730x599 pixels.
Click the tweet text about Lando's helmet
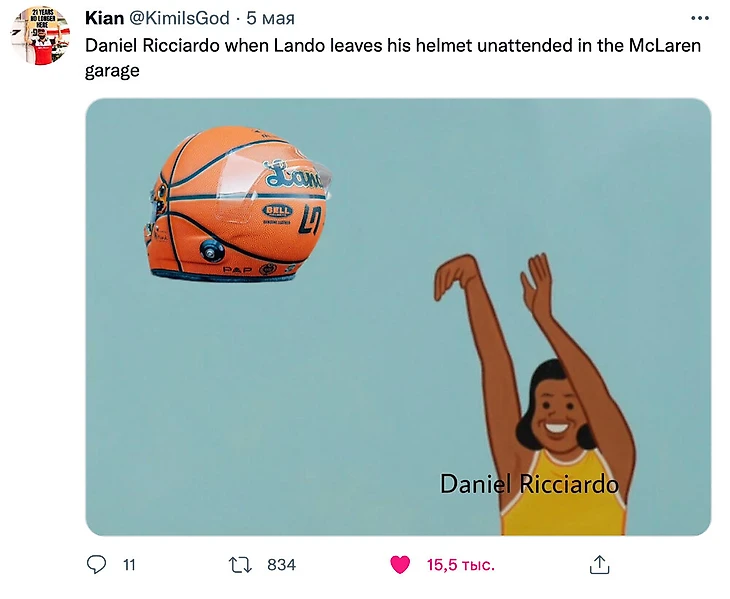pyautogui.click(x=392, y=58)
